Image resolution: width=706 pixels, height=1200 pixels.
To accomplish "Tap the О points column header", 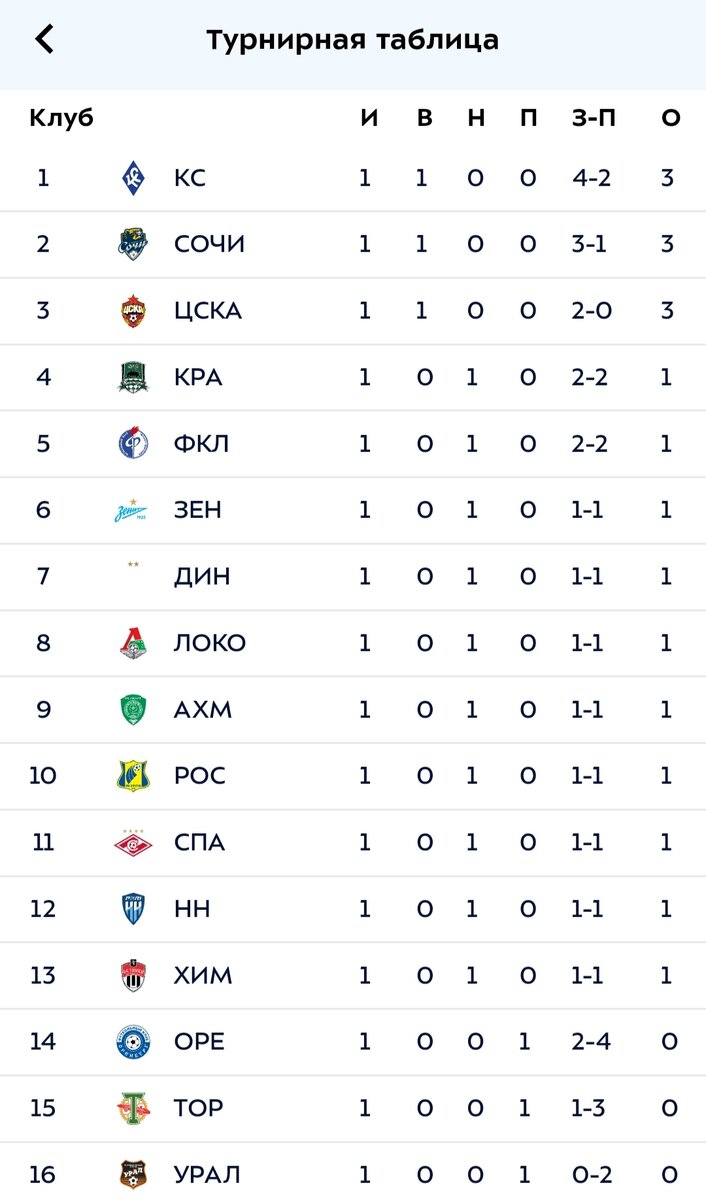I will (670, 118).
